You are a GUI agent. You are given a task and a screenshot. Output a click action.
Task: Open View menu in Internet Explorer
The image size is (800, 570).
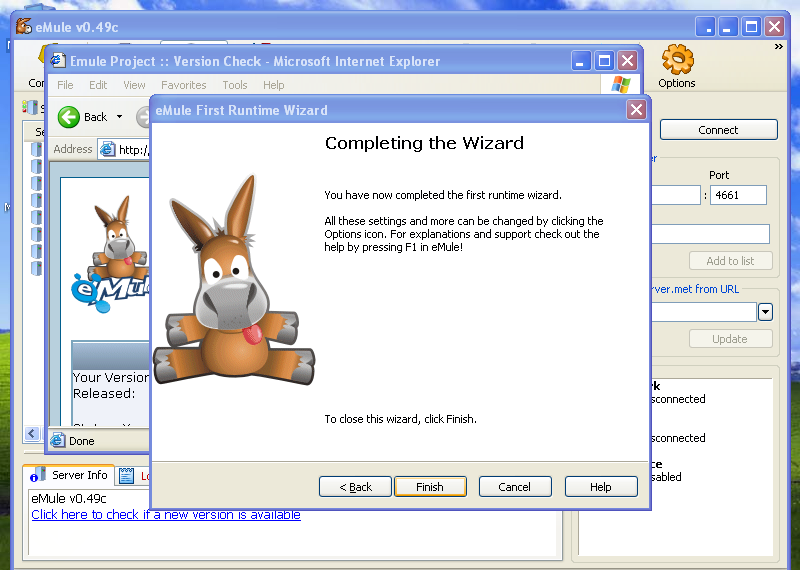[134, 85]
